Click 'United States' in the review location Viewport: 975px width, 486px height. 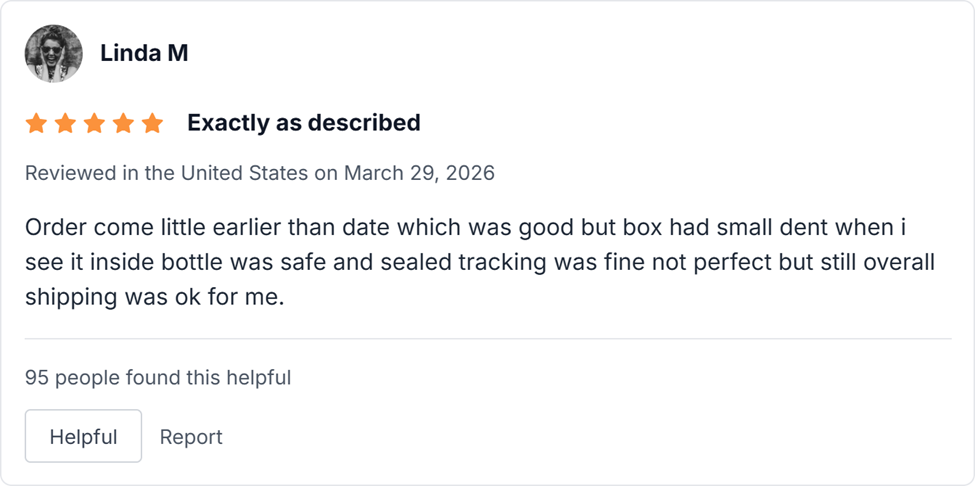tap(244, 173)
